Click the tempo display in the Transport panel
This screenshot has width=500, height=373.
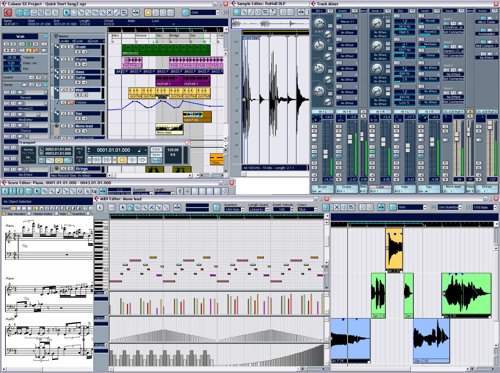pyautogui.click(x=173, y=152)
